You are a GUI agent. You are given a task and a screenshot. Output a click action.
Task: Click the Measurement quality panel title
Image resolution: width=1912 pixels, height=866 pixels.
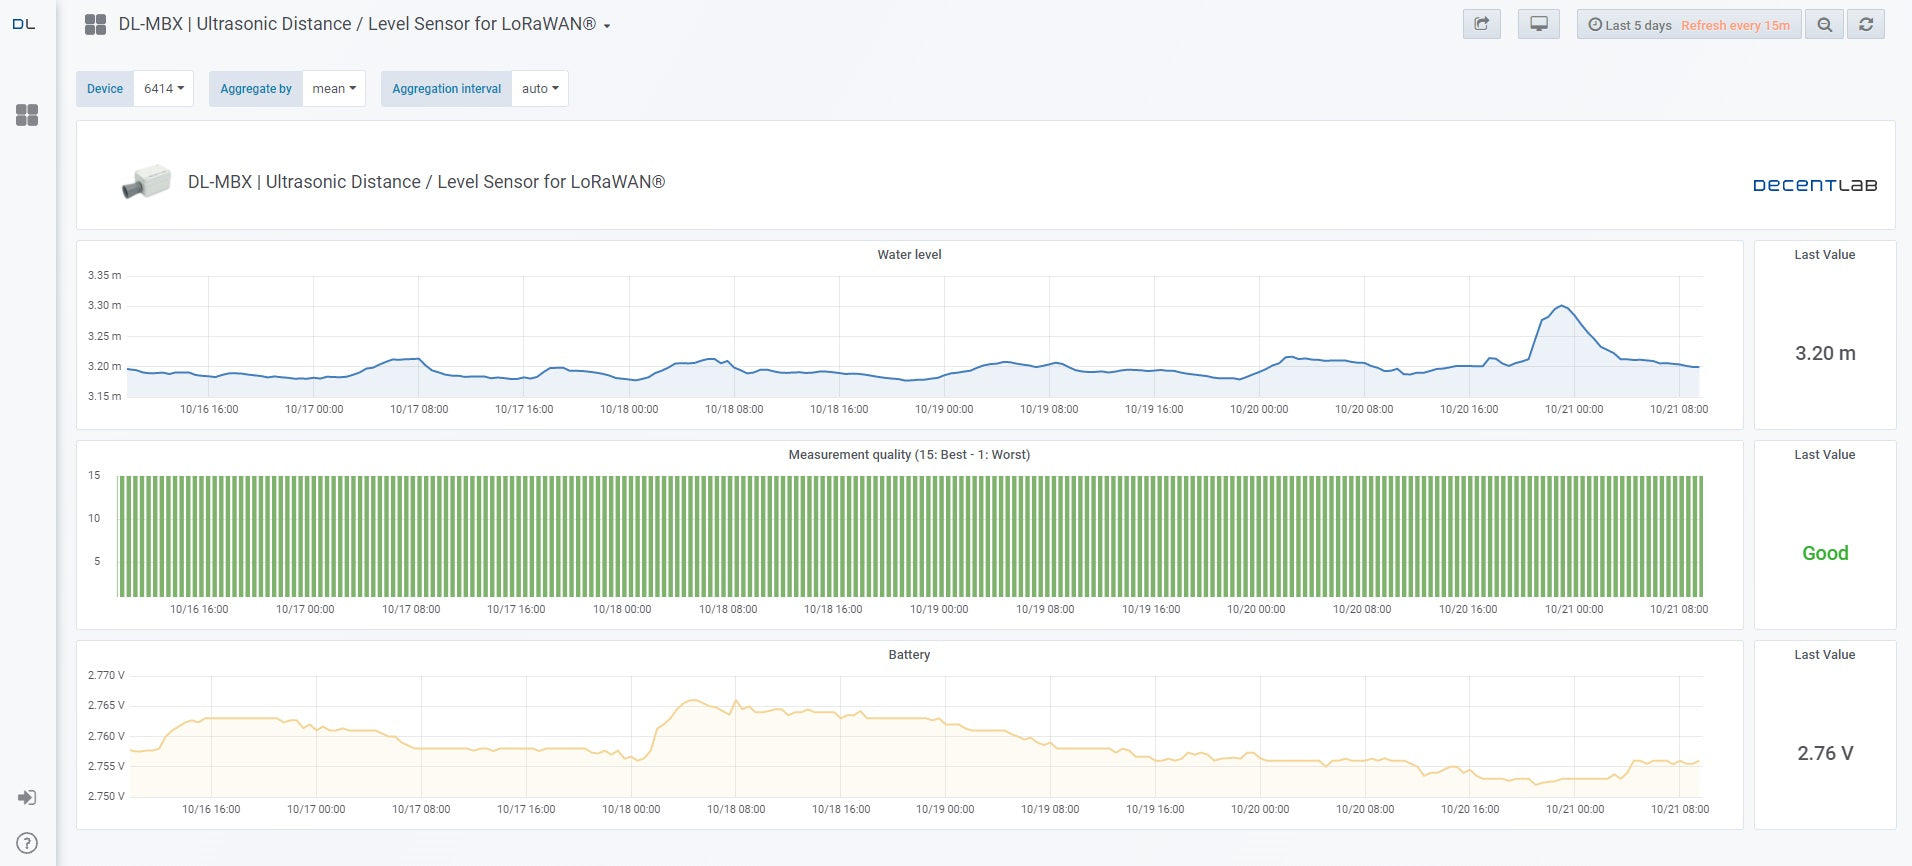pyautogui.click(x=909, y=455)
